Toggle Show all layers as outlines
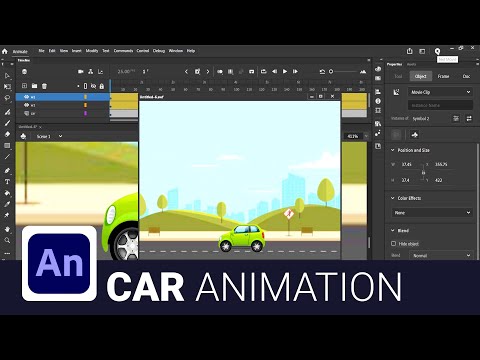480x360 pixels. [85, 86]
